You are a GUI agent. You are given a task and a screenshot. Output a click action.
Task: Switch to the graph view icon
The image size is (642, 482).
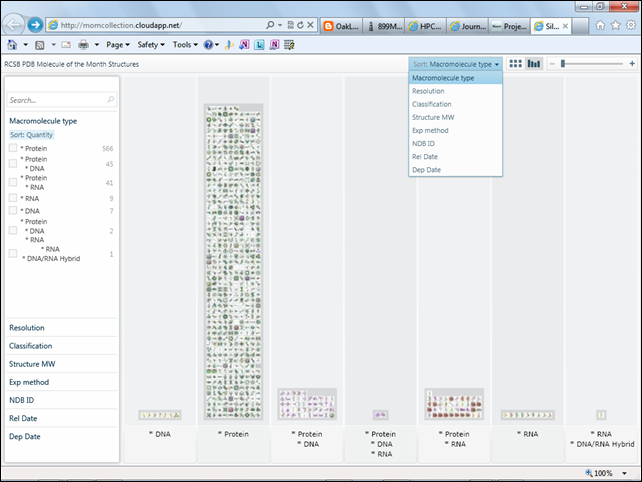coord(534,64)
